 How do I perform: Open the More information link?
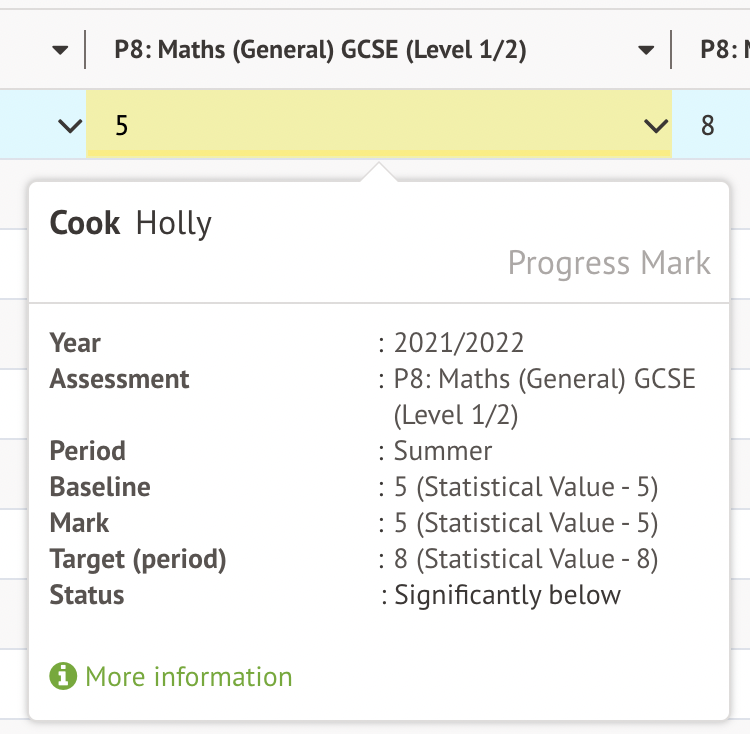point(189,677)
